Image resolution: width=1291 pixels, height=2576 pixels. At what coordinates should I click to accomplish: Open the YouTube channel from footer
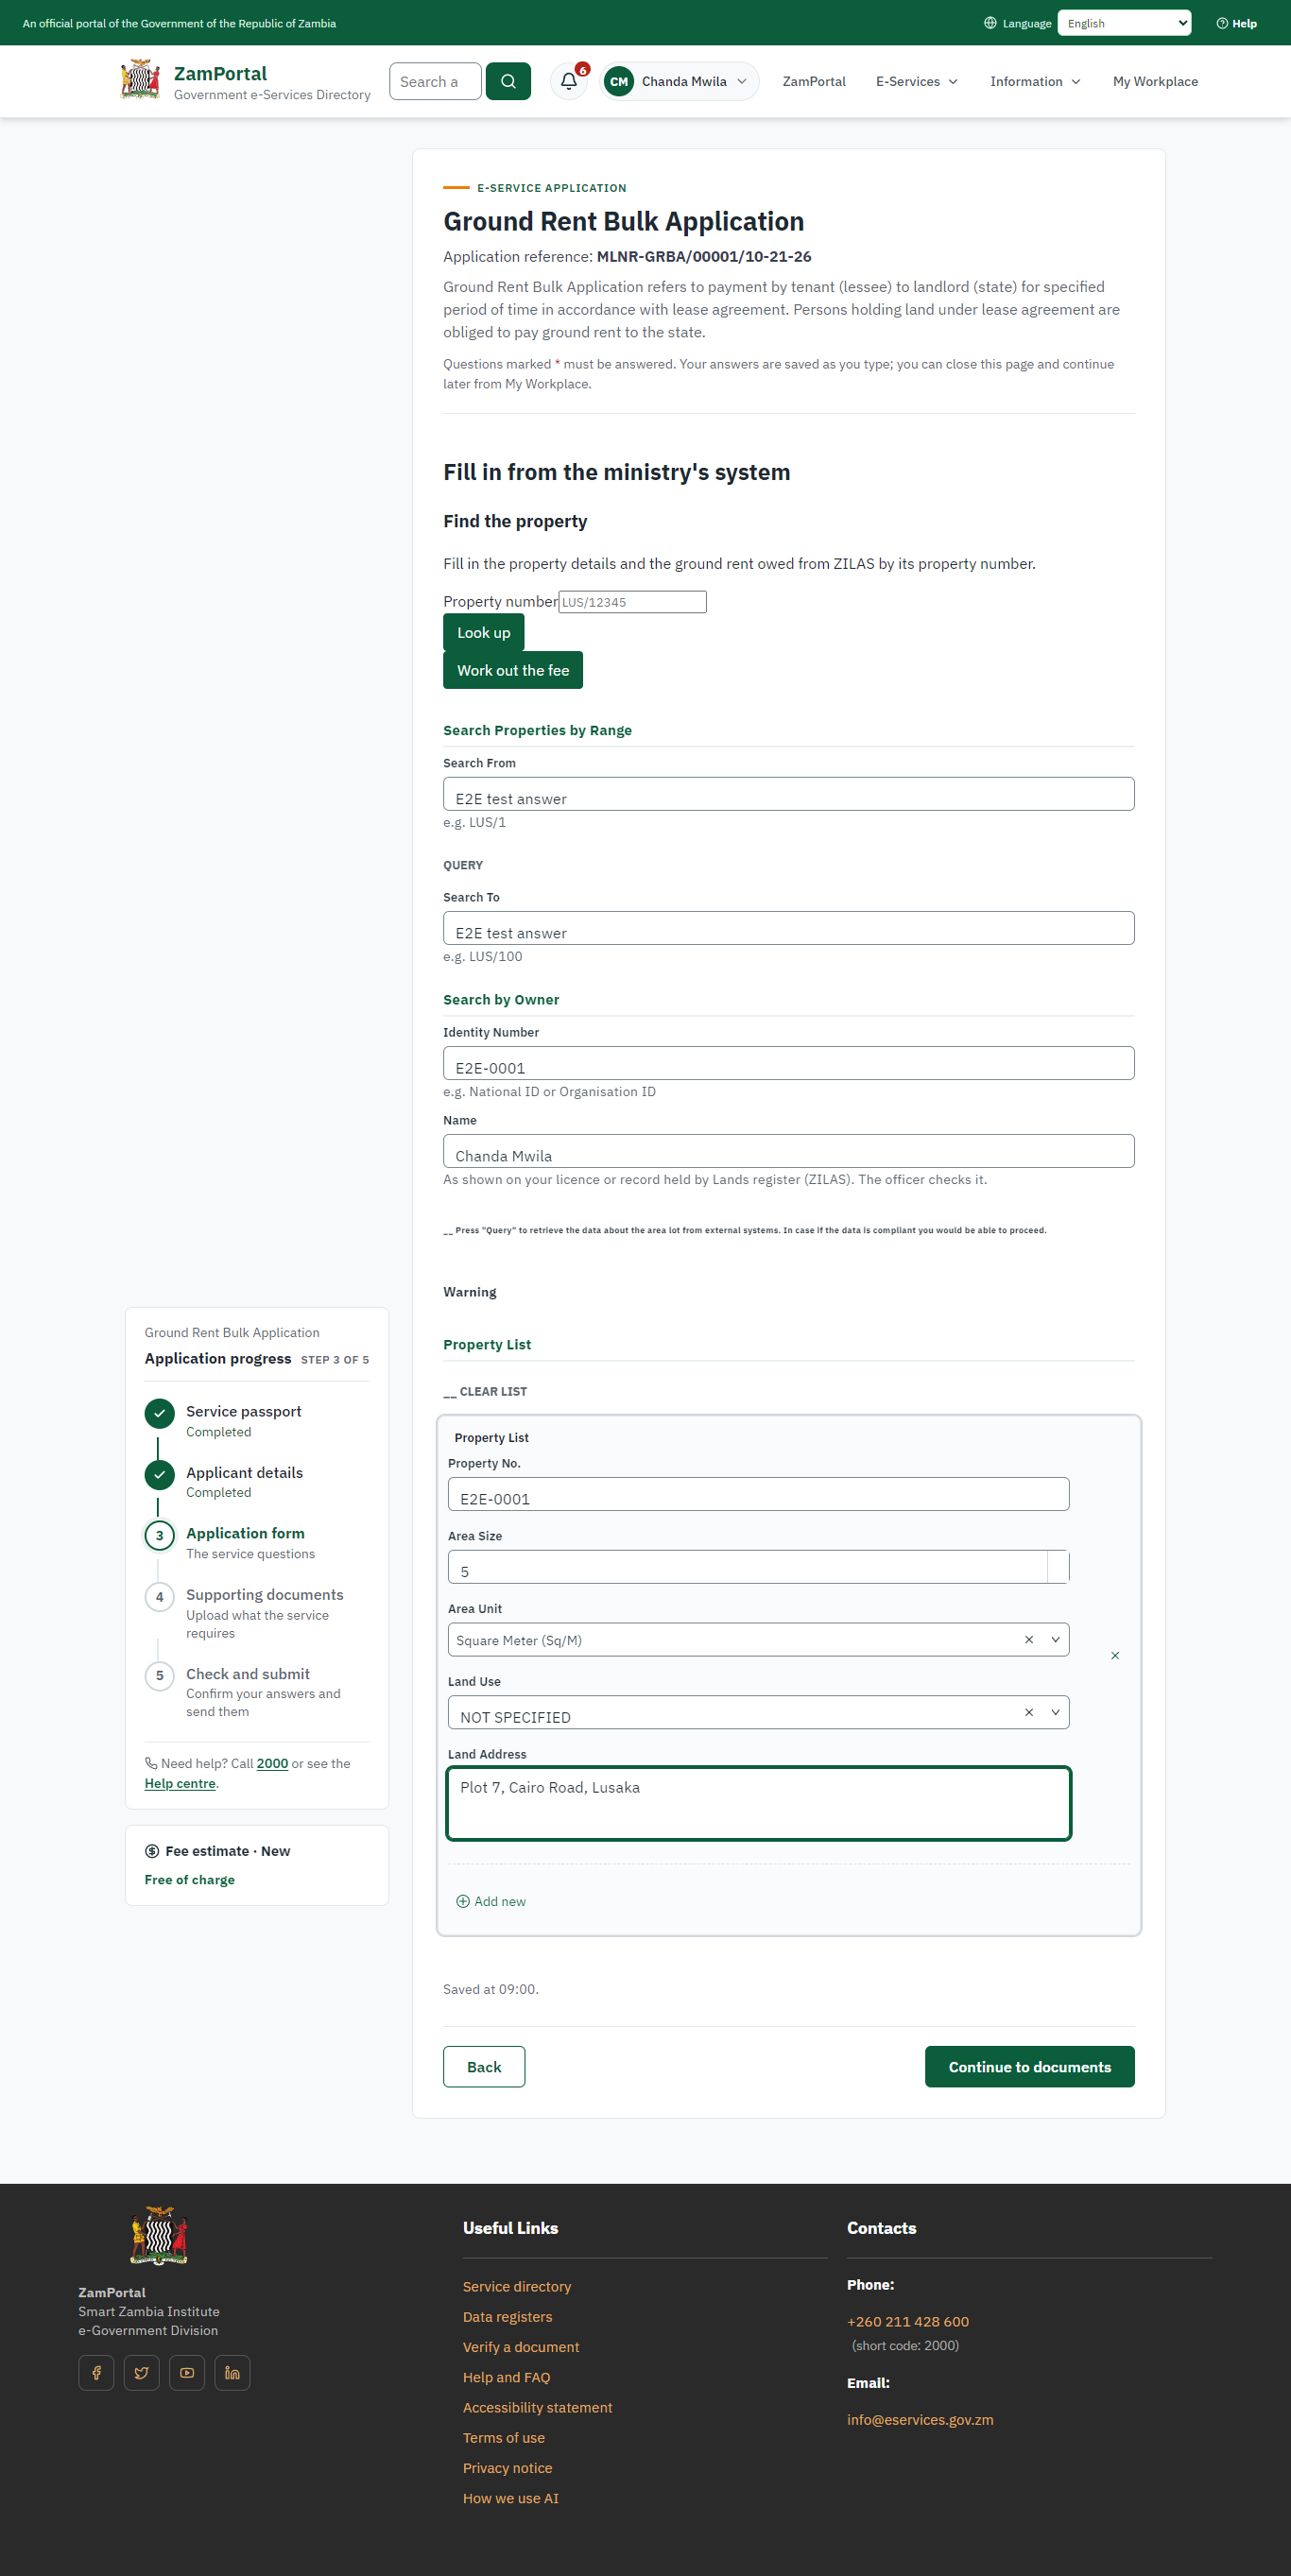(x=187, y=2372)
